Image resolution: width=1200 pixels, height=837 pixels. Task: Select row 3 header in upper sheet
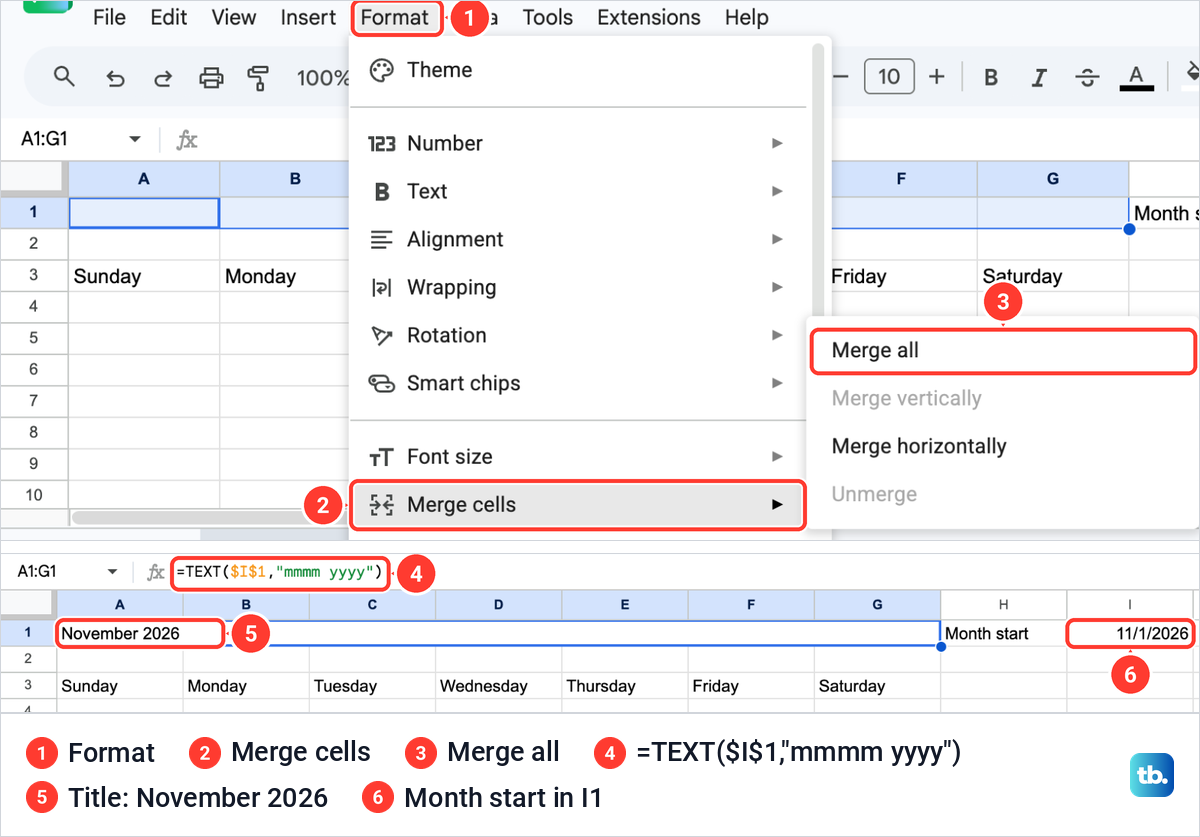(x=34, y=276)
